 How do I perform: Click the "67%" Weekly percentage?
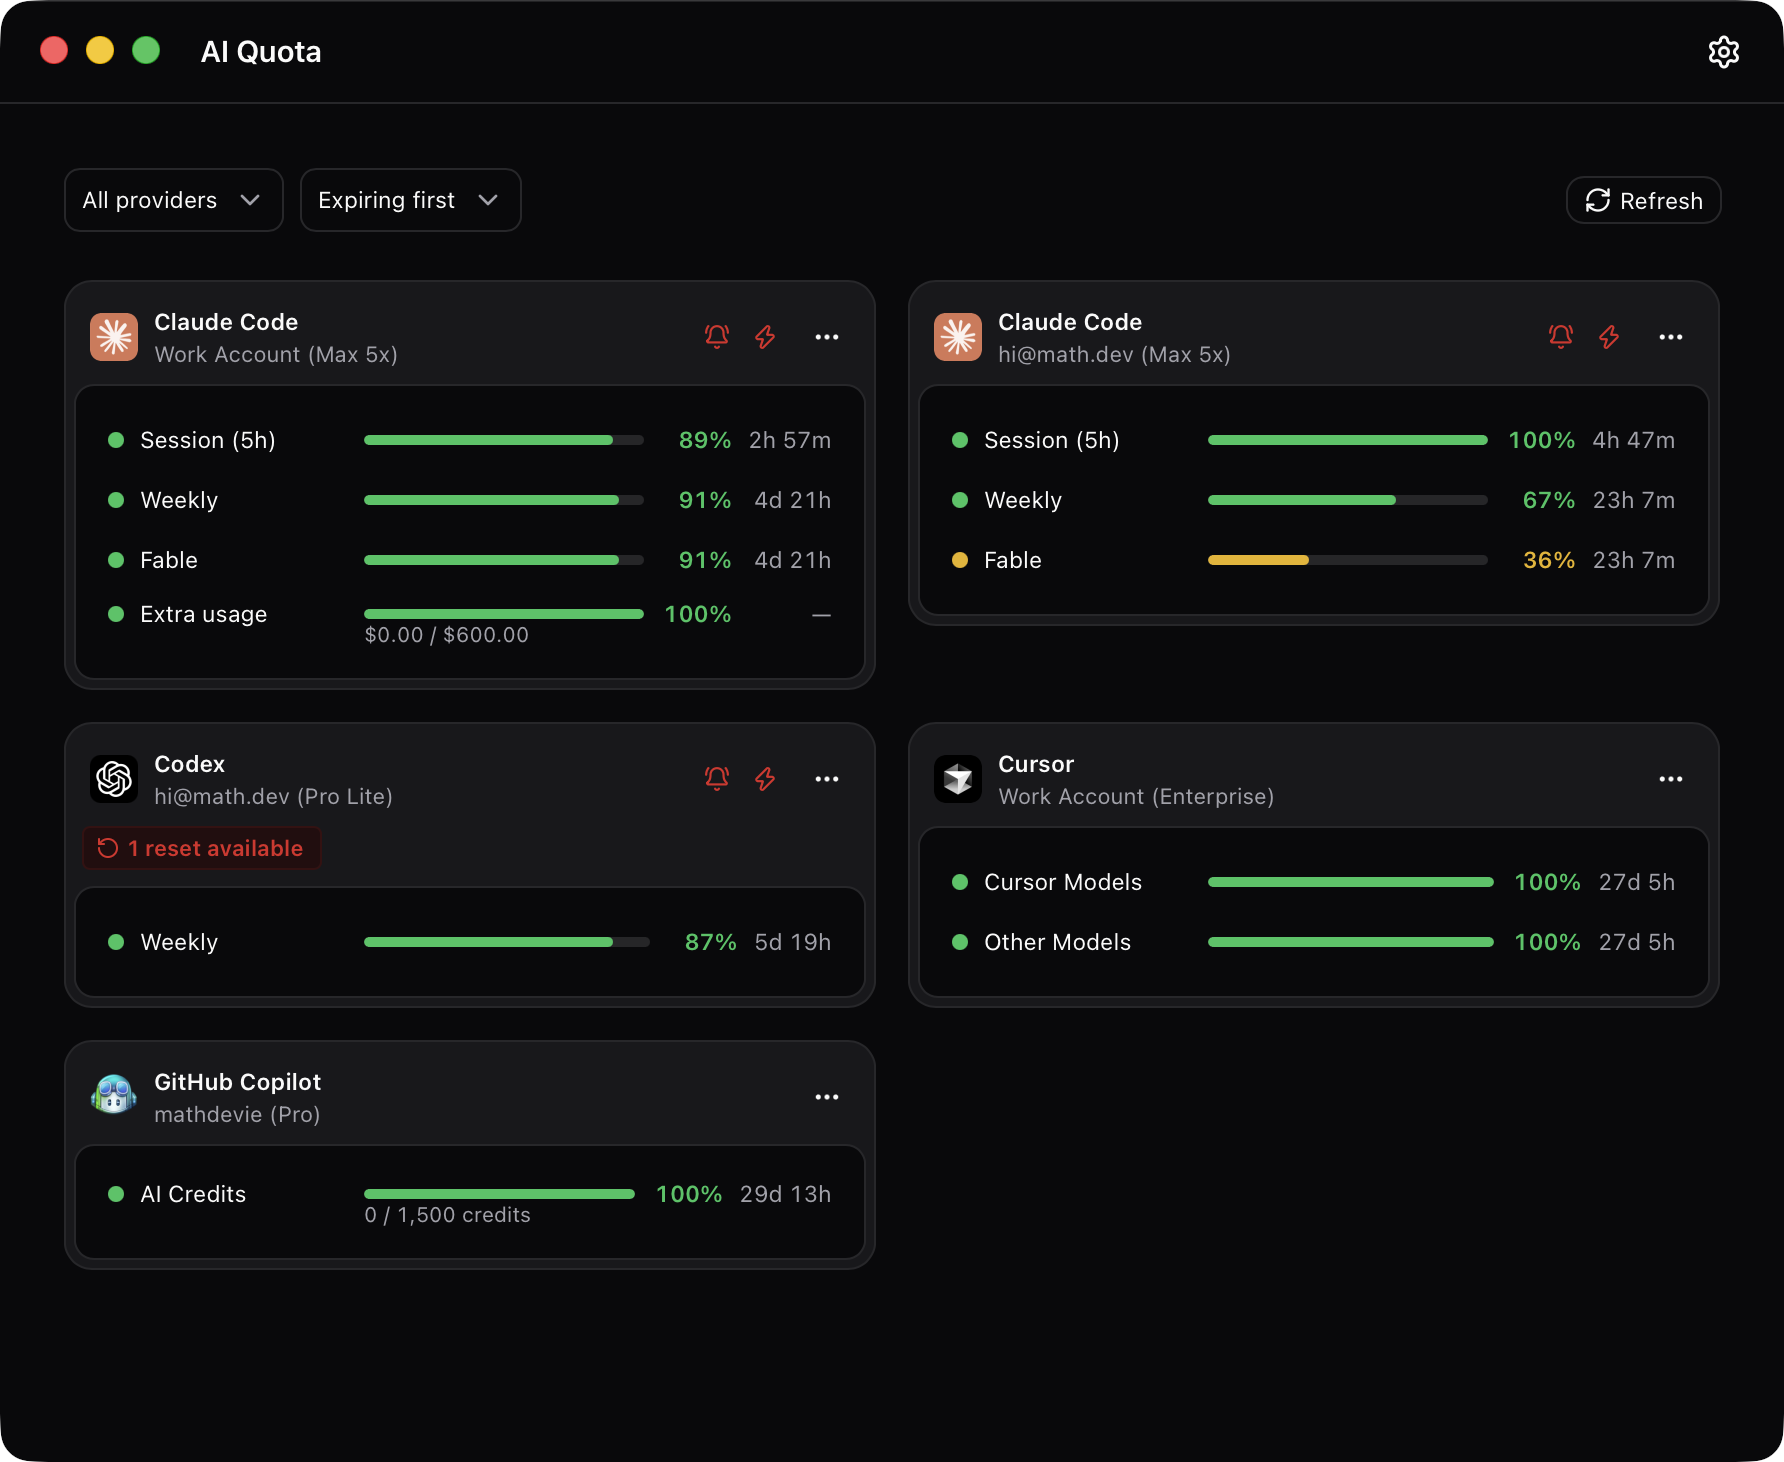1549,500
